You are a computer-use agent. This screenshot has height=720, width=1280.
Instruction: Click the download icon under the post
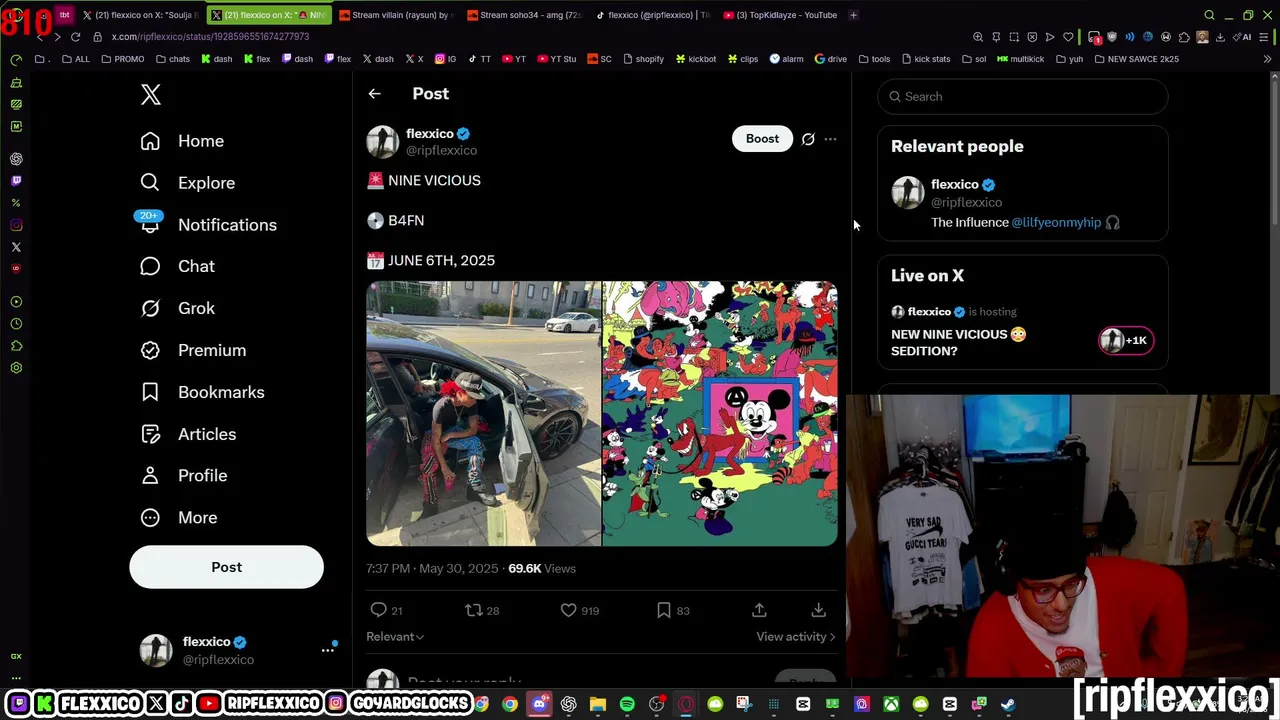(818, 610)
